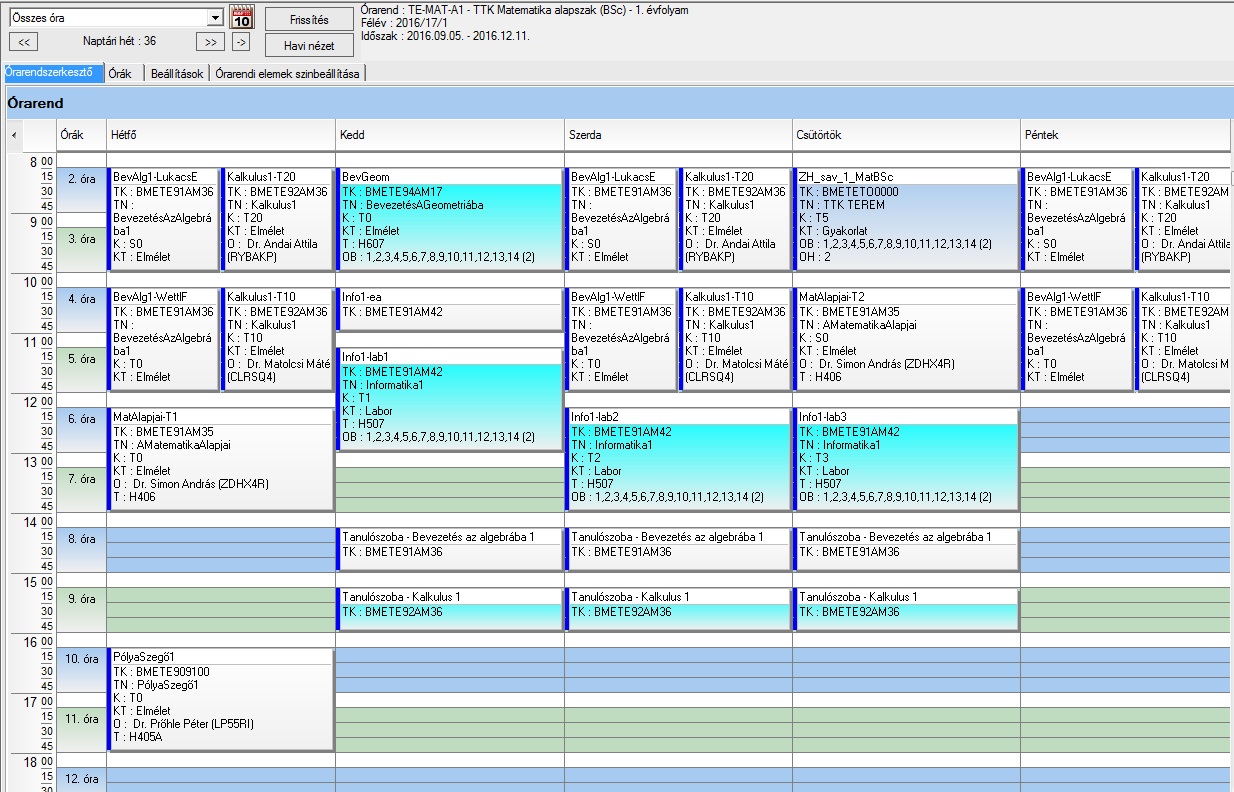Image resolution: width=1234 pixels, height=792 pixels.
Task: Select Hétfő's Kalkulus1-T10 block
Action: click(277, 339)
